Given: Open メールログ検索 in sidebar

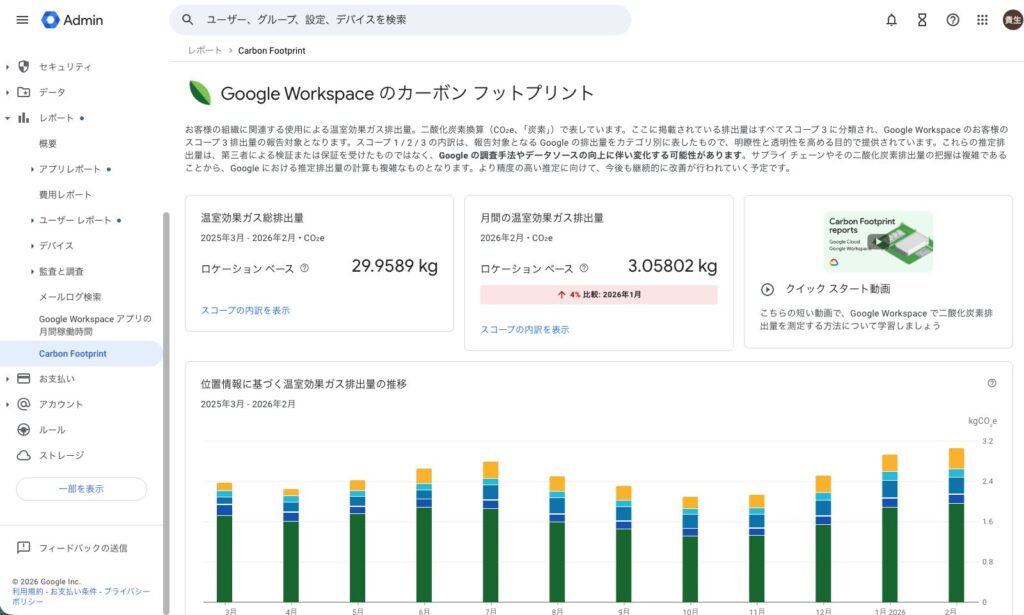Looking at the screenshot, I should pyautogui.click(x=70, y=297).
